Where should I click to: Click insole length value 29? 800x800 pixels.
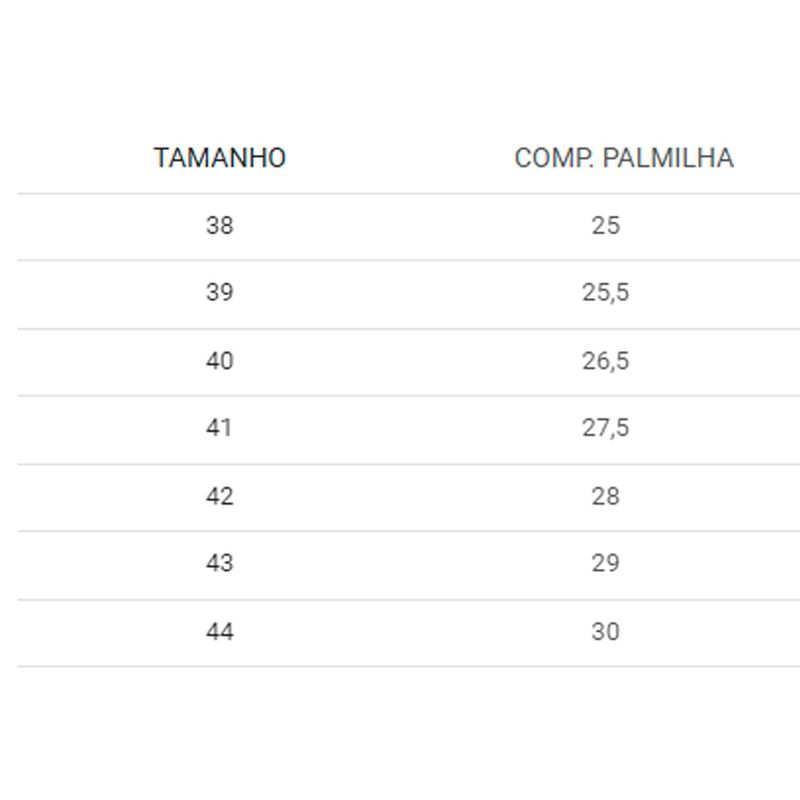click(x=606, y=563)
